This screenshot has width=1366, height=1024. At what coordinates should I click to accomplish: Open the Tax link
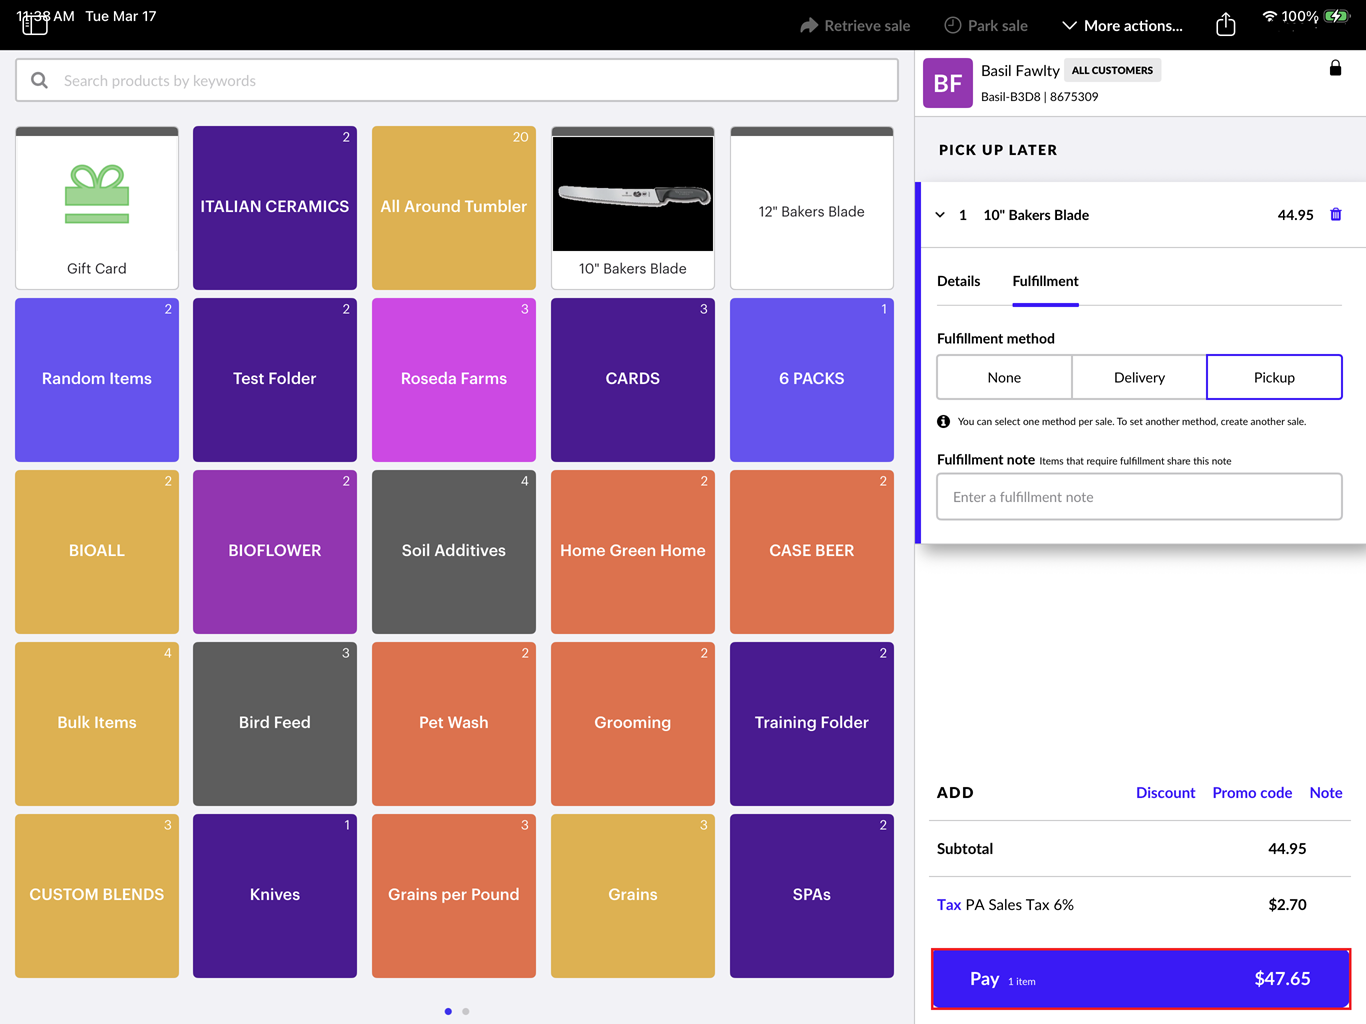pyautogui.click(x=948, y=905)
